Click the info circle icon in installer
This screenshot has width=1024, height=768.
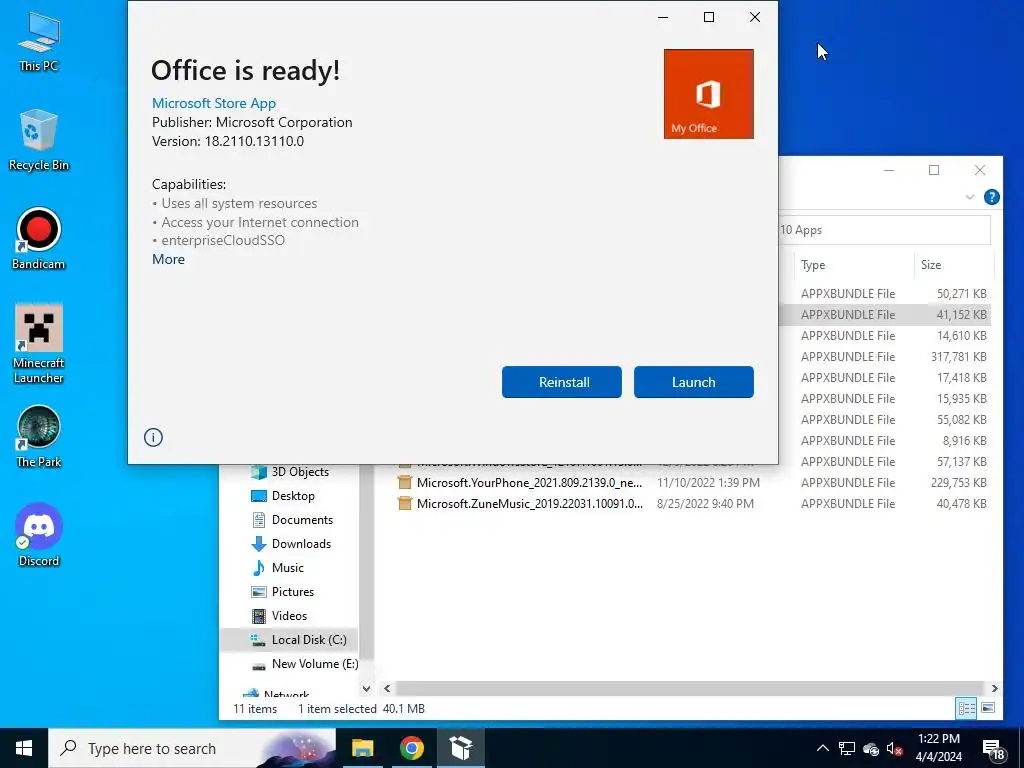pos(153,438)
